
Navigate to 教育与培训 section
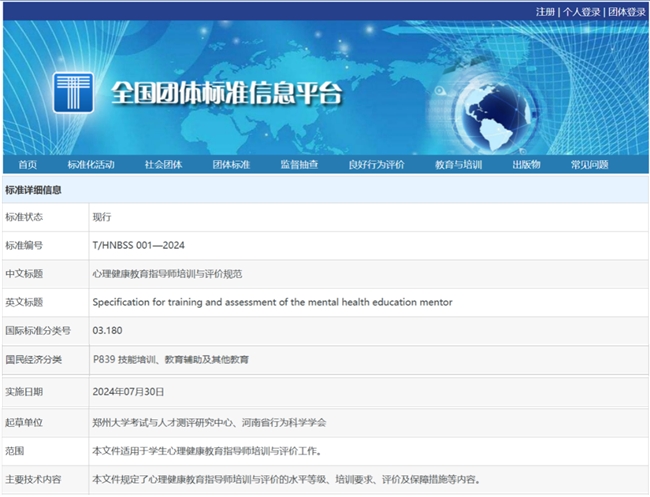458,165
